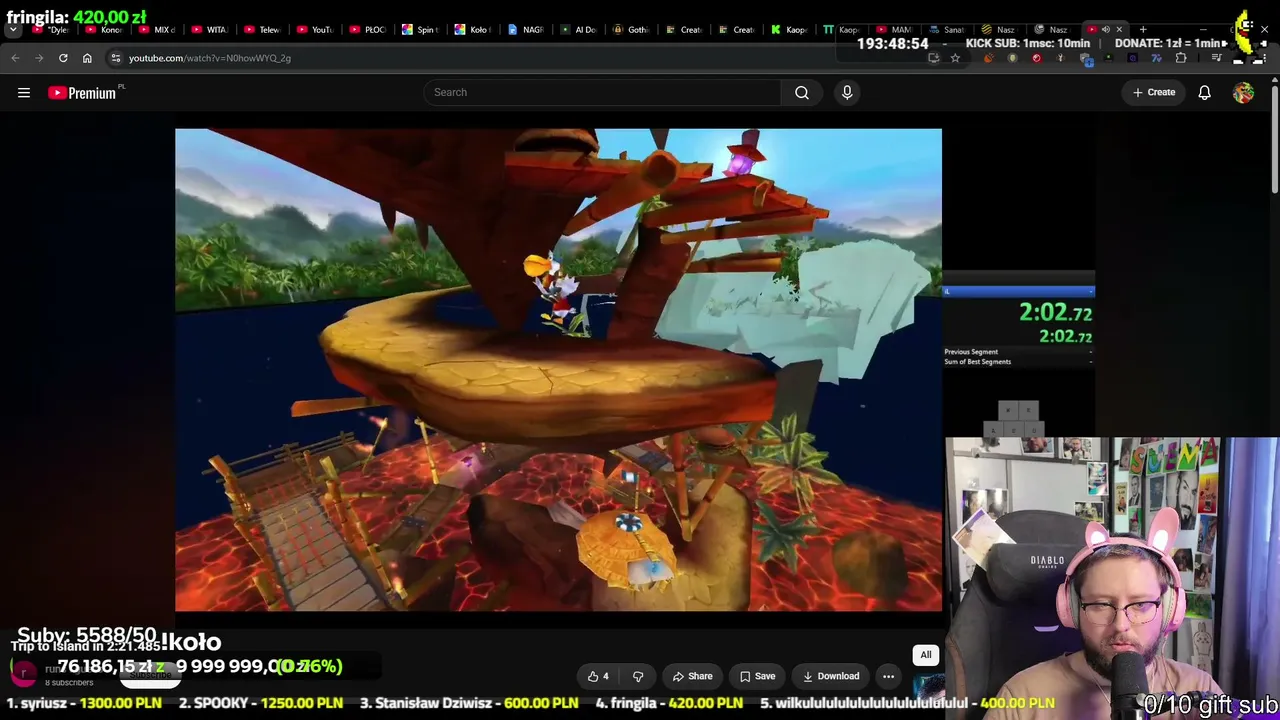This screenshot has width=1280, height=720.
Task: Bookmark this page with the star
Action: point(955,58)
